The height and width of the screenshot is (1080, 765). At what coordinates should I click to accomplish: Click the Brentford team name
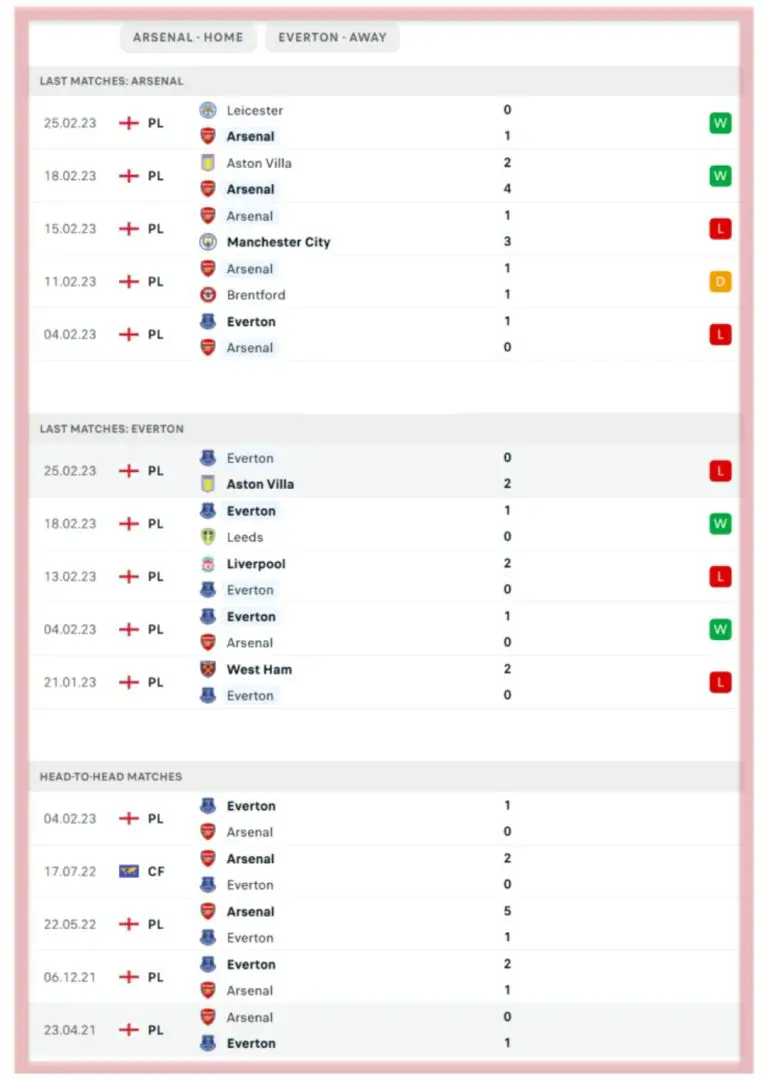[x=256, y=295]
